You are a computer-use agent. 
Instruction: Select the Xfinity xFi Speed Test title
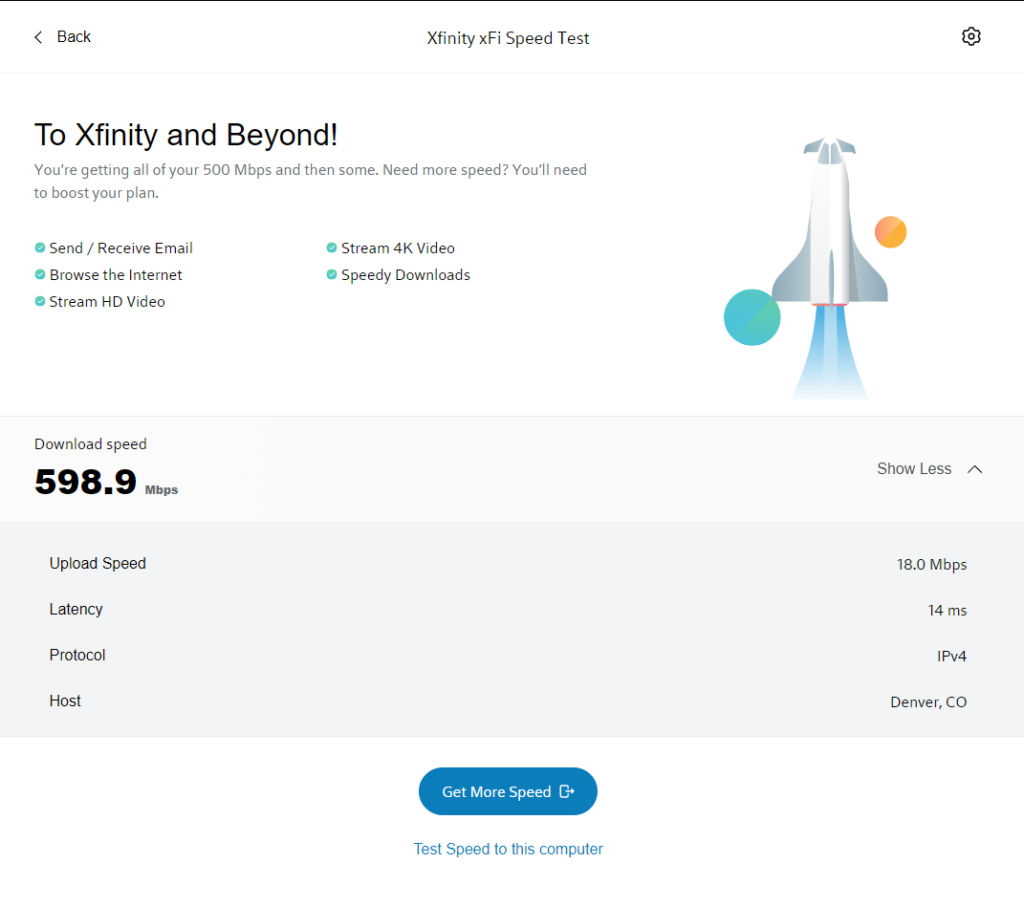click(508, 37)
